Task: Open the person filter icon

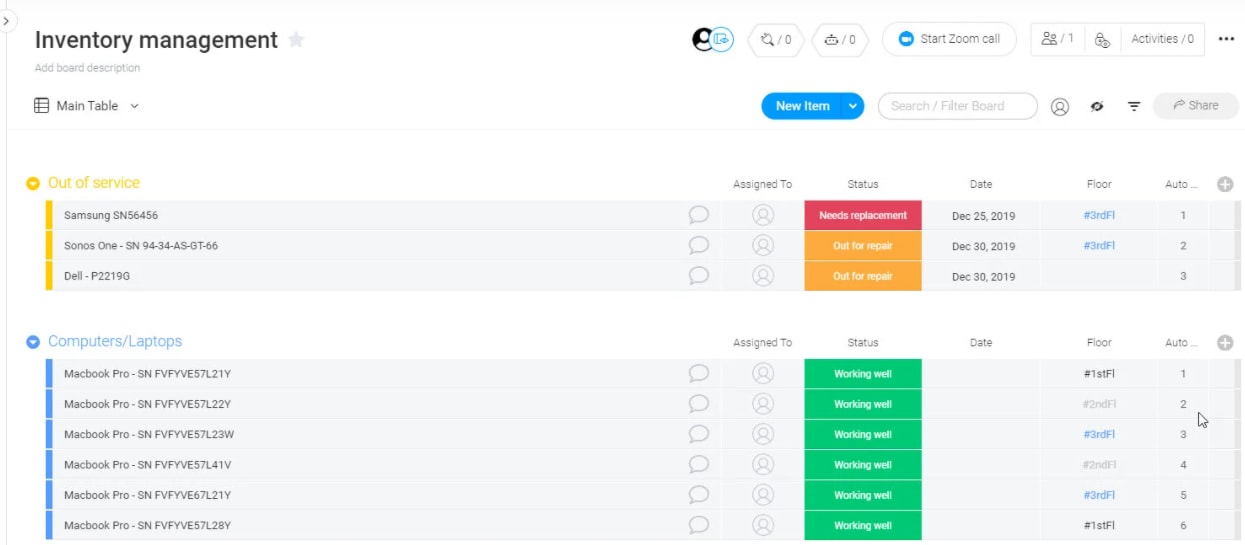Action: (1060, 106)
